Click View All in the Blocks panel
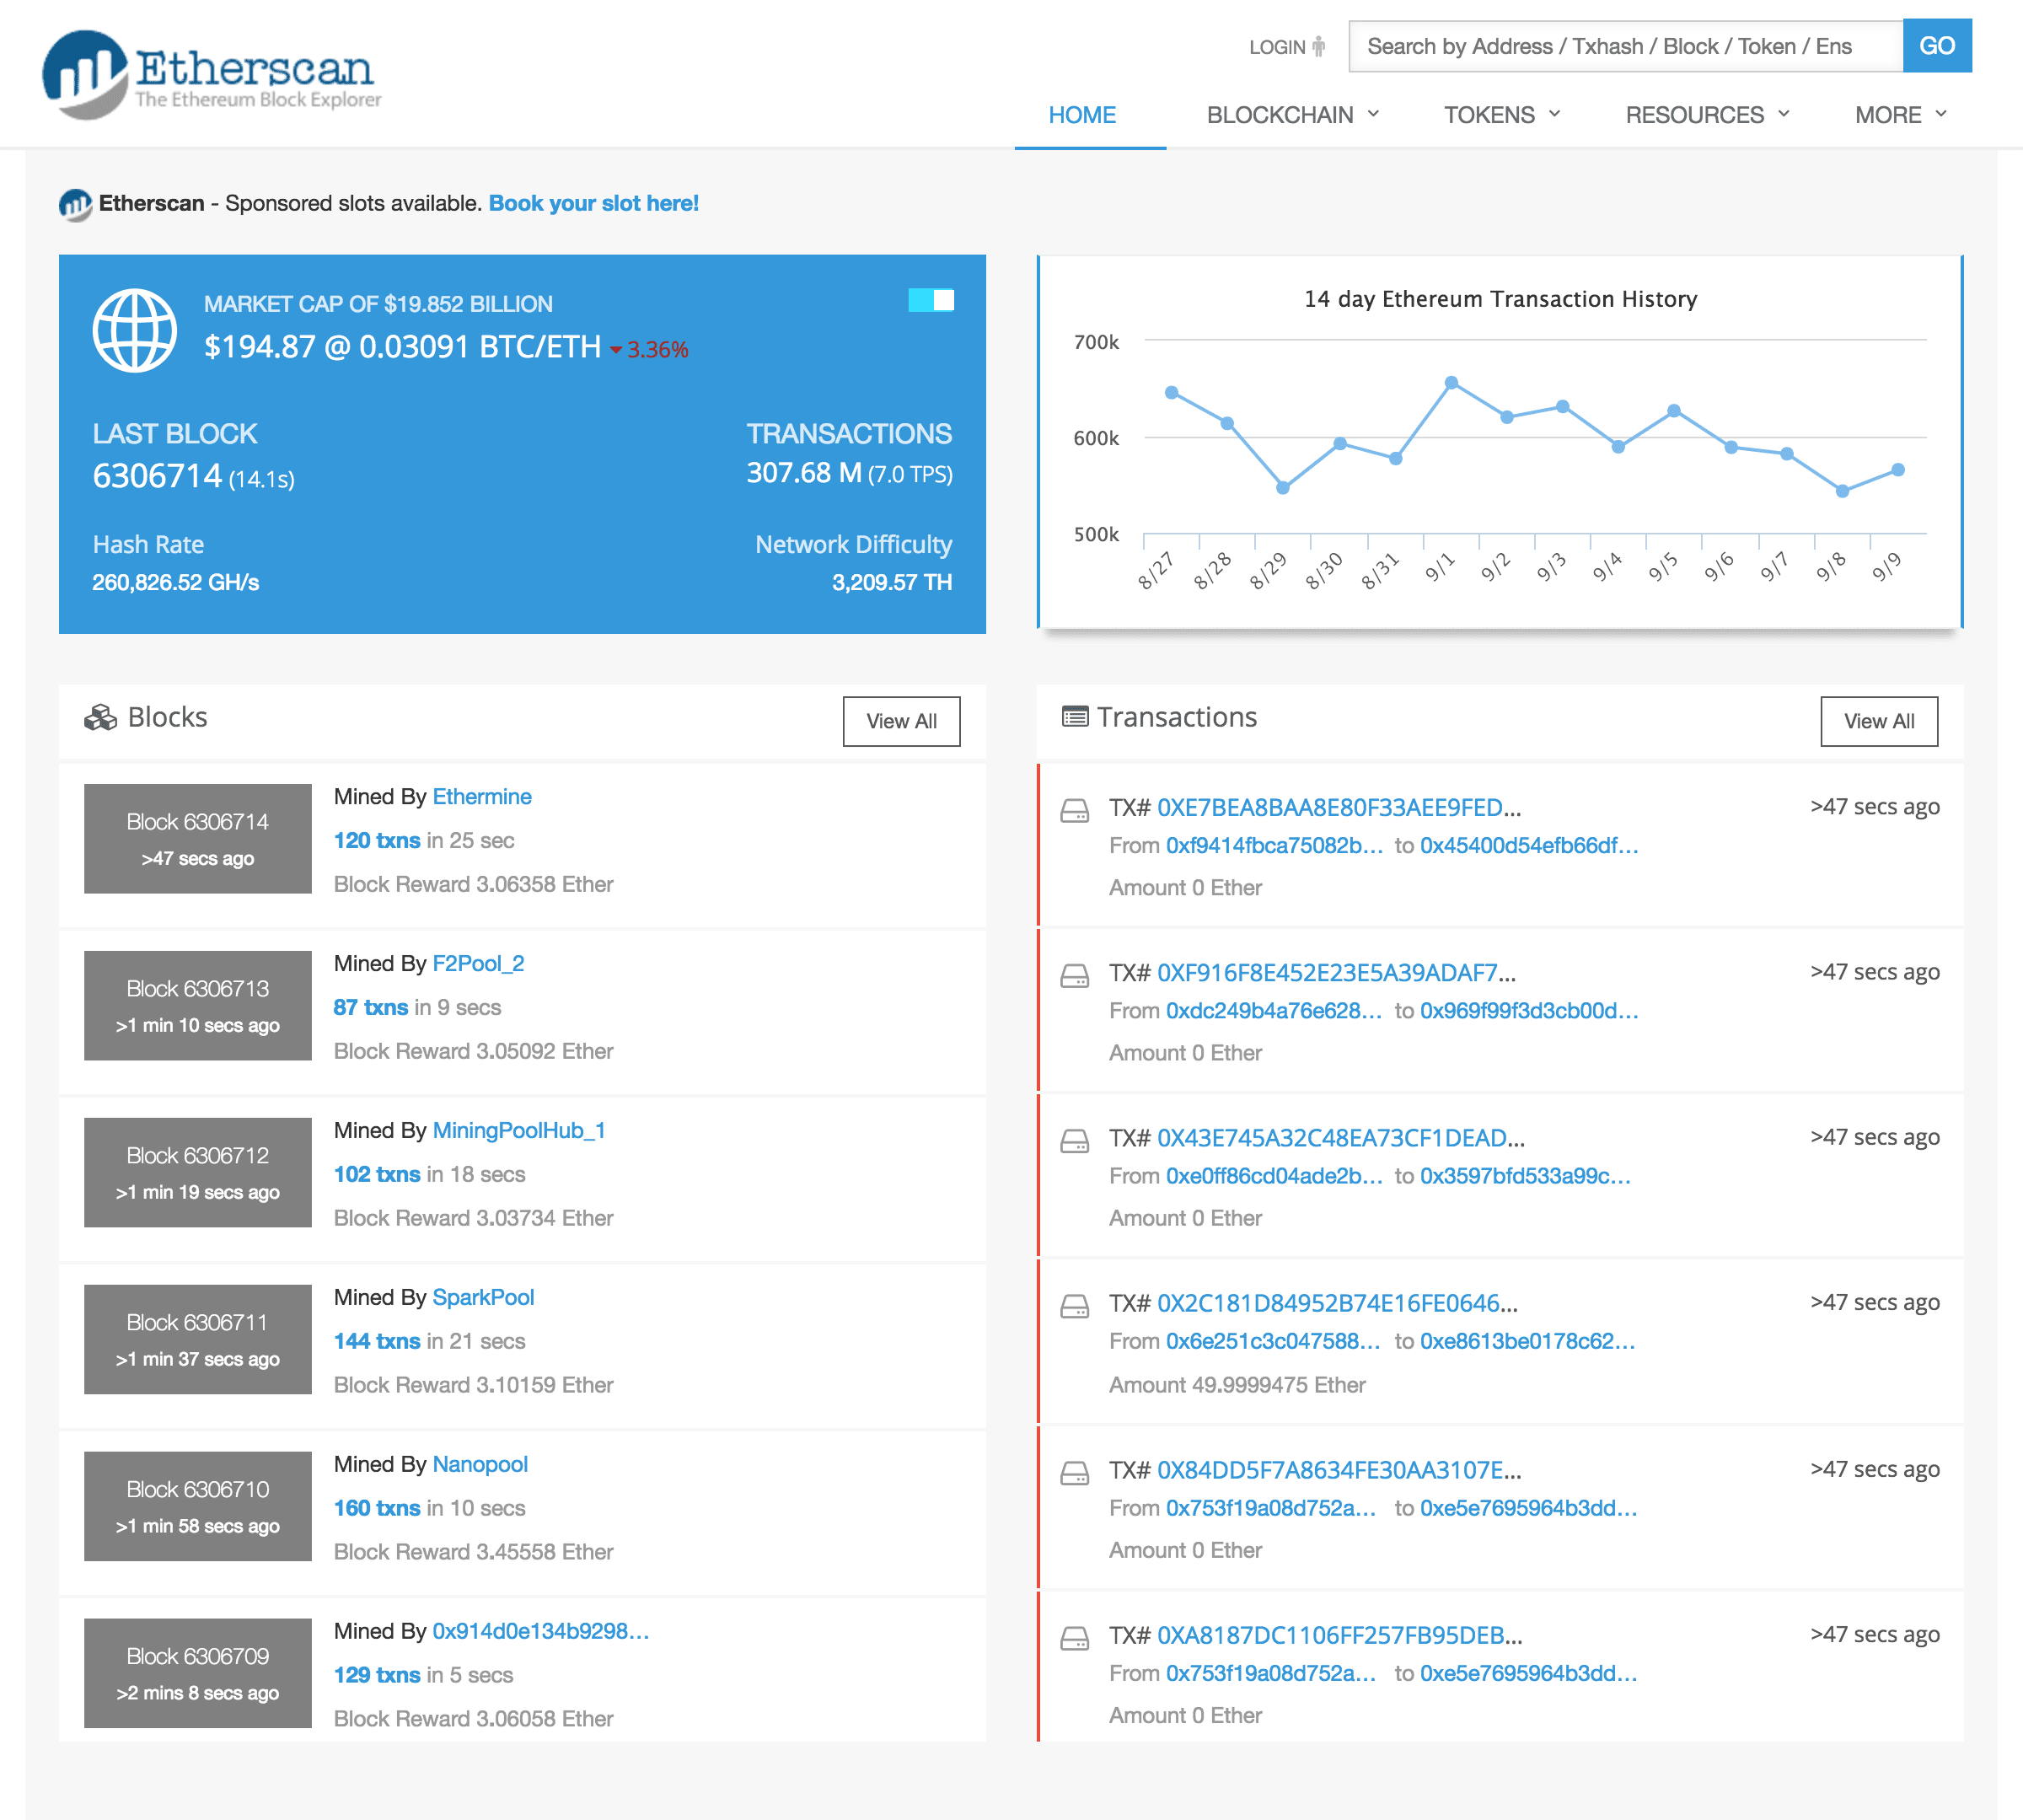The image size is (2023, 1820). click(x=901, y=720)
